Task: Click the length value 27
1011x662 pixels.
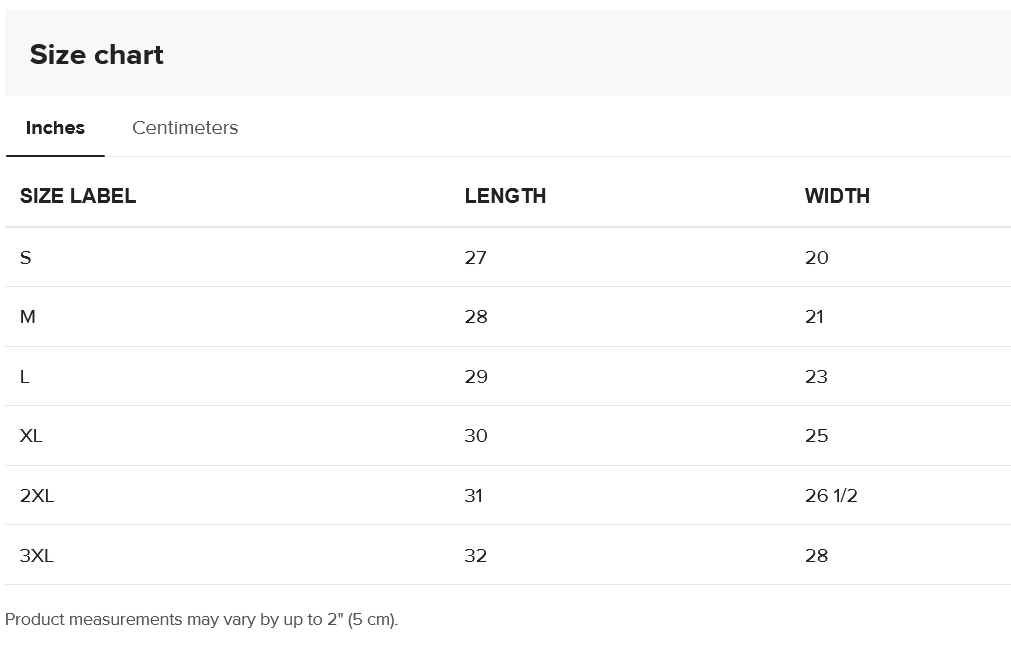Action: point(476,258)
